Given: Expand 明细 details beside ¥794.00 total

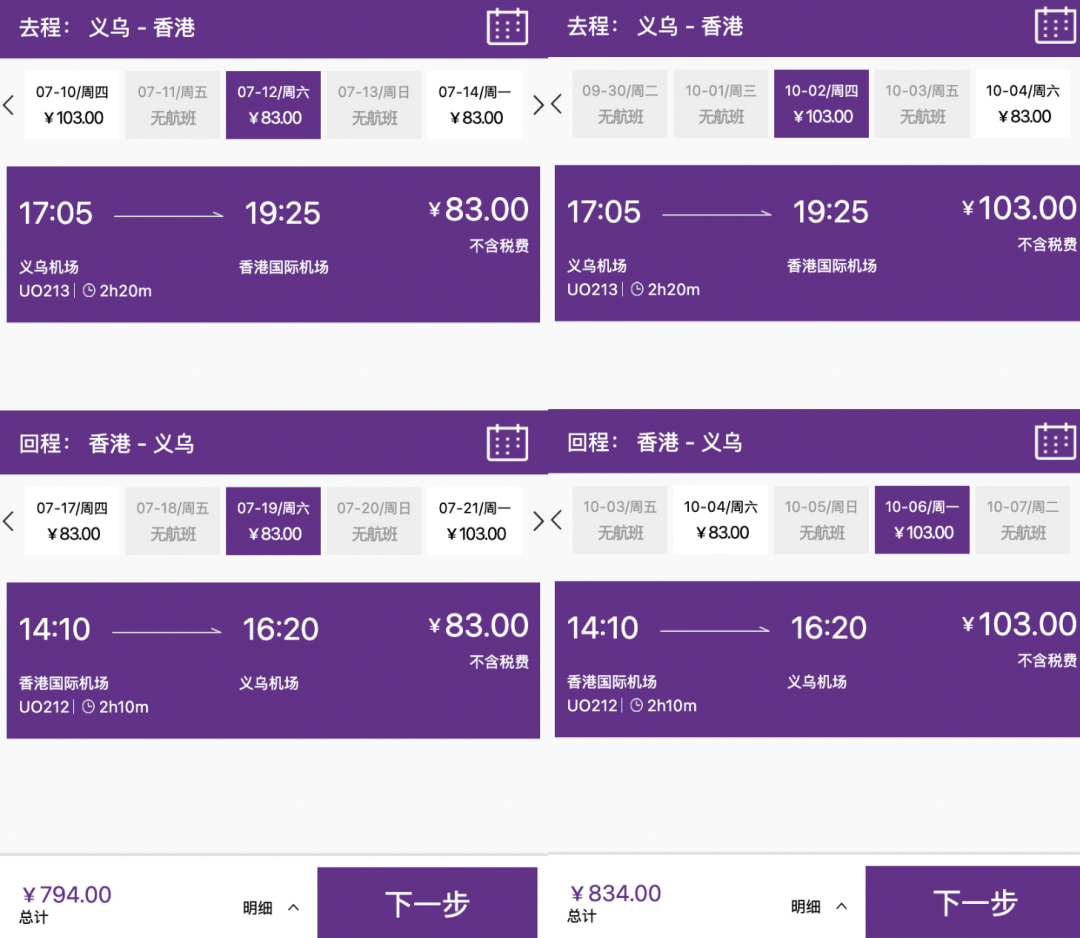Looking at the screenshot, I should (x=271, y=908).
